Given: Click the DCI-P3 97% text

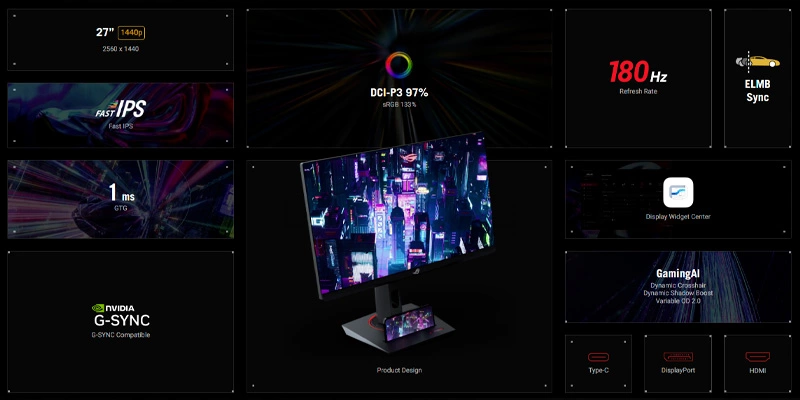Looking at the screenshot, I should pyautogui.click(x=399, y=93).
